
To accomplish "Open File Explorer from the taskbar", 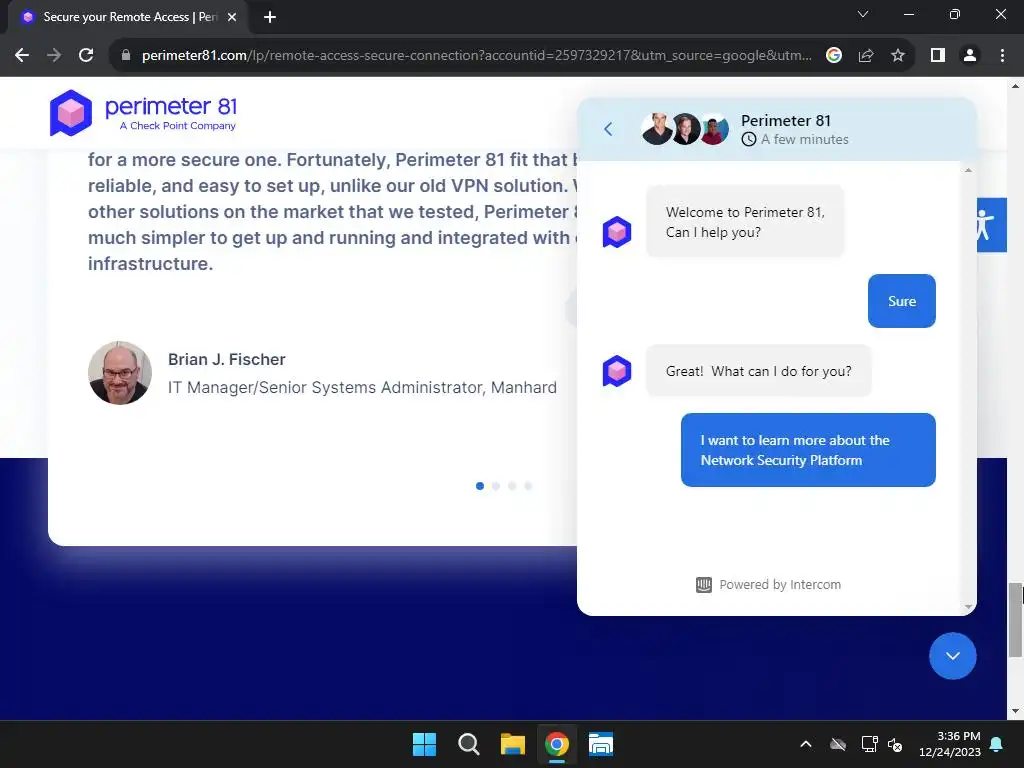I will pyautogui.click(x=513, y=744).
